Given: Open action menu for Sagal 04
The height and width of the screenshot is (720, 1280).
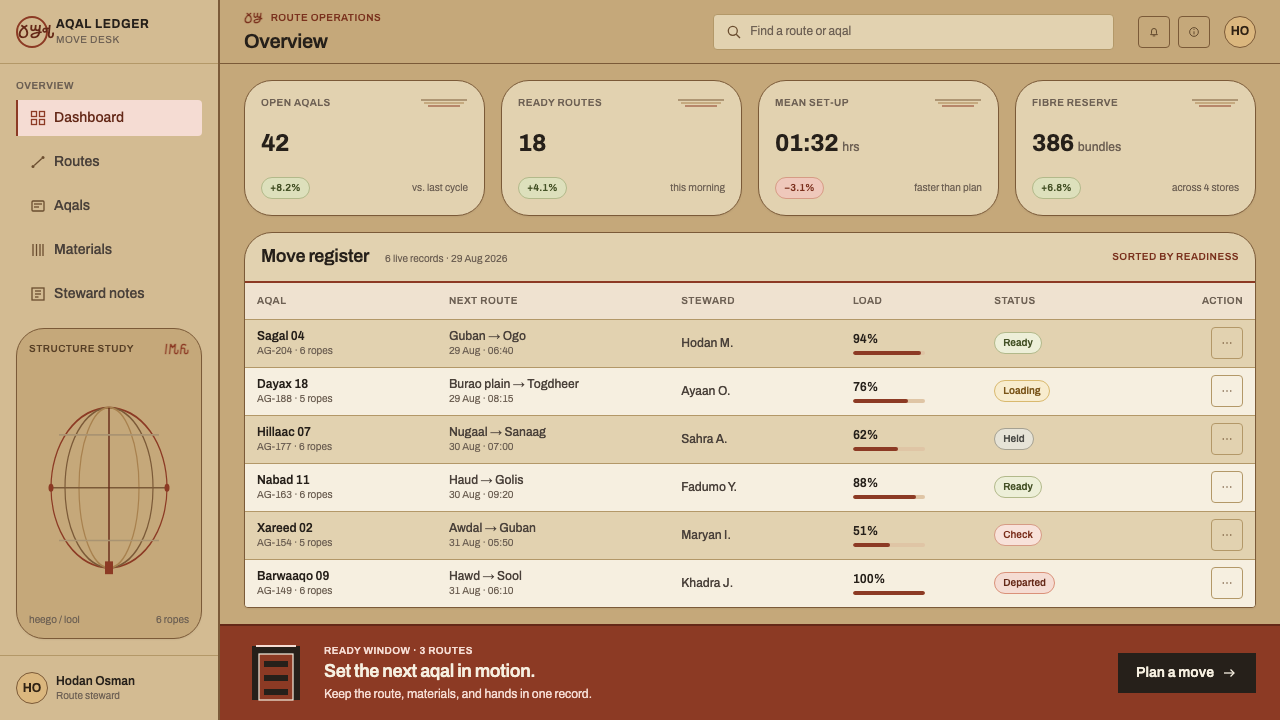Looking at the screenshot, I should click(1227, 343).
